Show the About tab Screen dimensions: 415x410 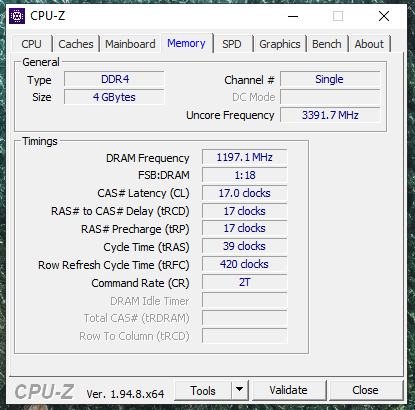(x=369, y=44)
